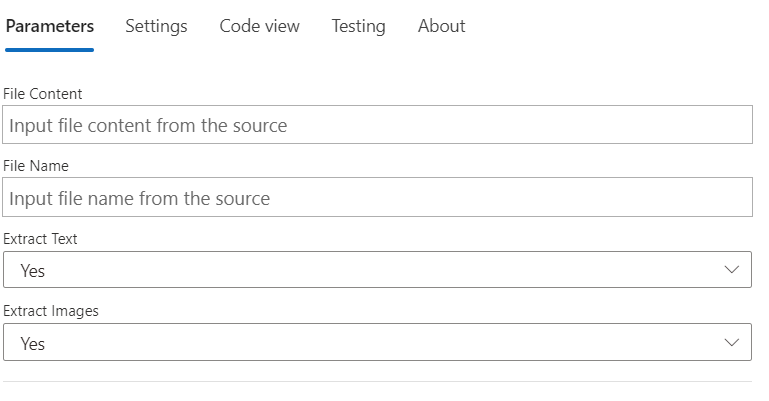Select the 'Yes' value under Extract Text
Image resolution: width=769 pixels, height=401 pixels.
click(x=33, y=271)
